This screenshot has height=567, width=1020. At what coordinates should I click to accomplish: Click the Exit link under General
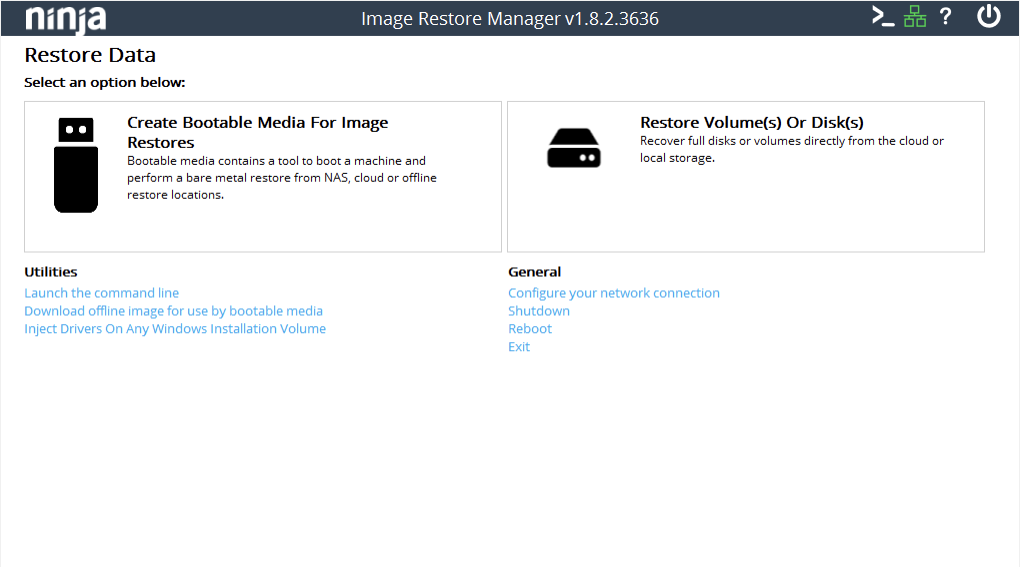pos(519,347)
